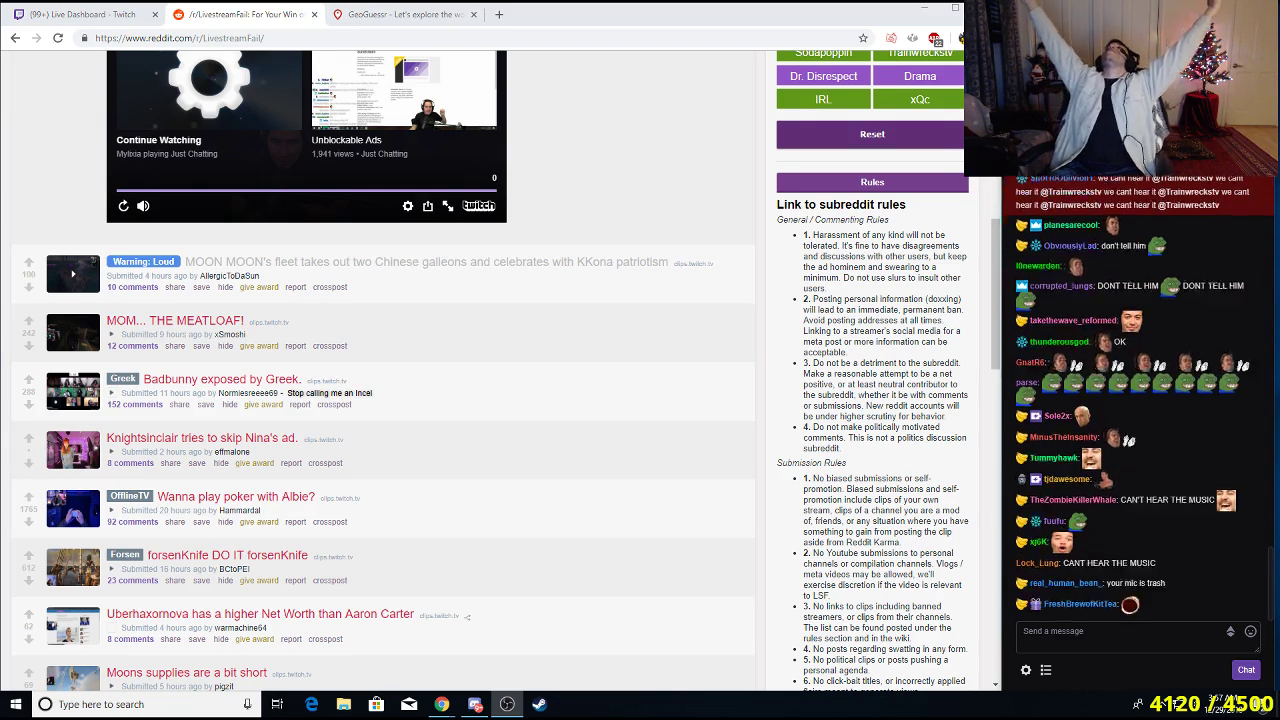Expand the Badbunny exposed by Greek preview
The width and height of the screenshot is (1280, 720).
coord(111,393)
